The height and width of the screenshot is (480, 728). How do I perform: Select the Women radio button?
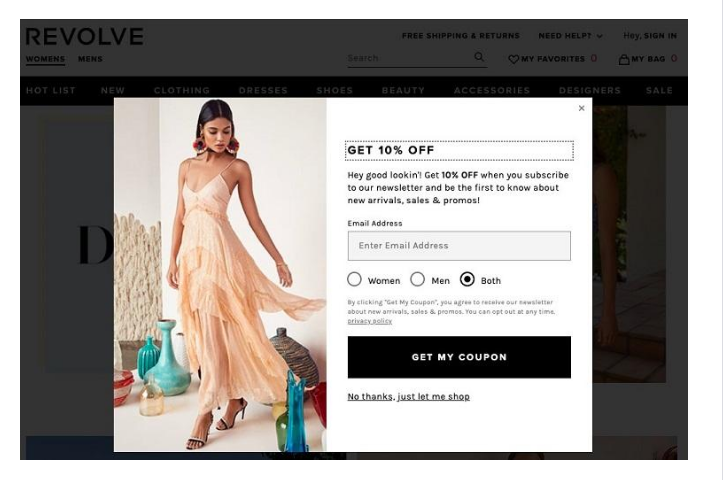356,280
